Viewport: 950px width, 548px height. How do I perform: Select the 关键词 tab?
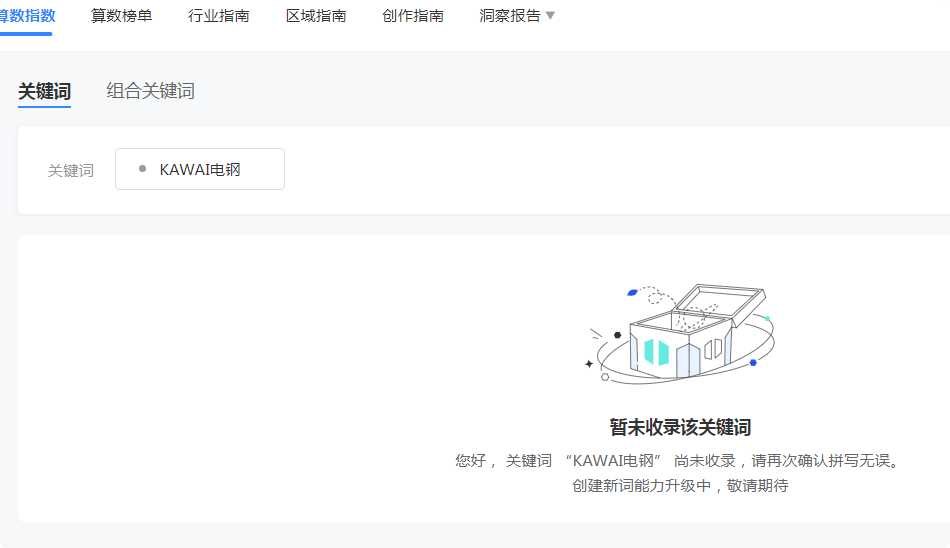44,92
